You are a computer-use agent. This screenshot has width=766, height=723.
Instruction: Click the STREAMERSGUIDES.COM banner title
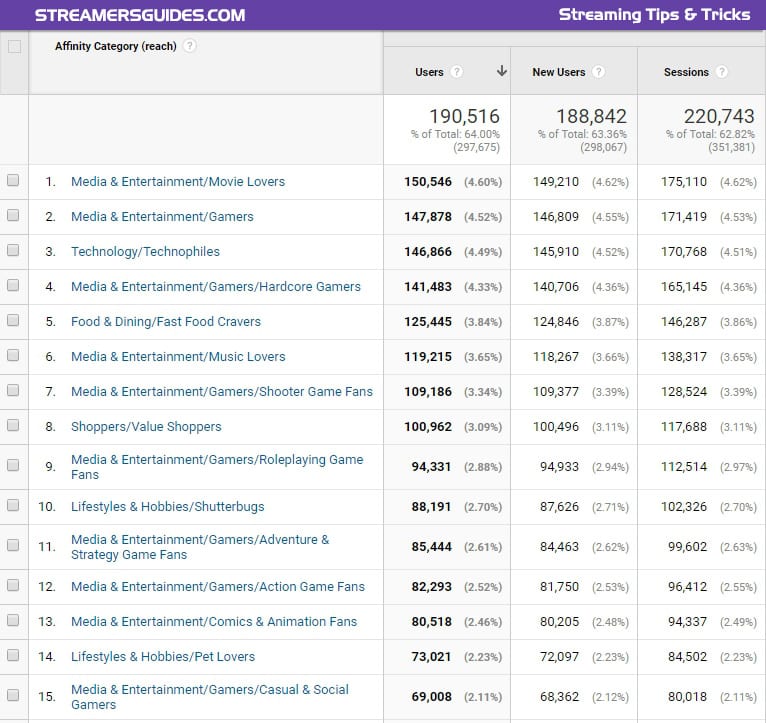coord(140,15)
